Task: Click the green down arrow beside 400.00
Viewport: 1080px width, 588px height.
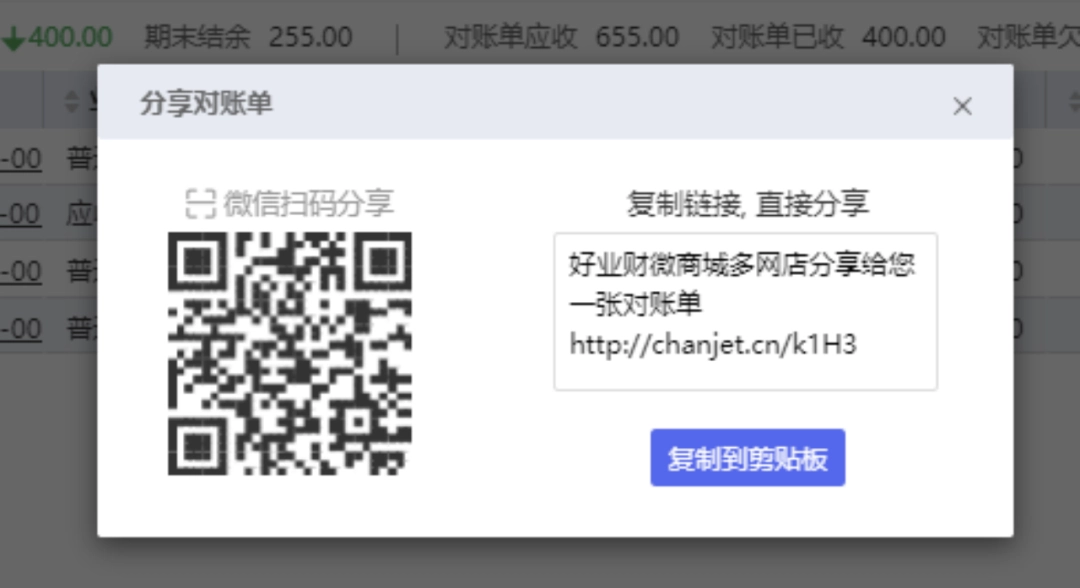Action: 14,39
